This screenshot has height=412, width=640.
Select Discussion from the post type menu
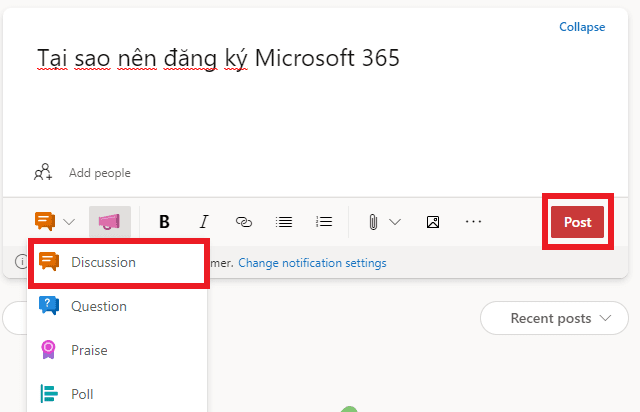118,262
